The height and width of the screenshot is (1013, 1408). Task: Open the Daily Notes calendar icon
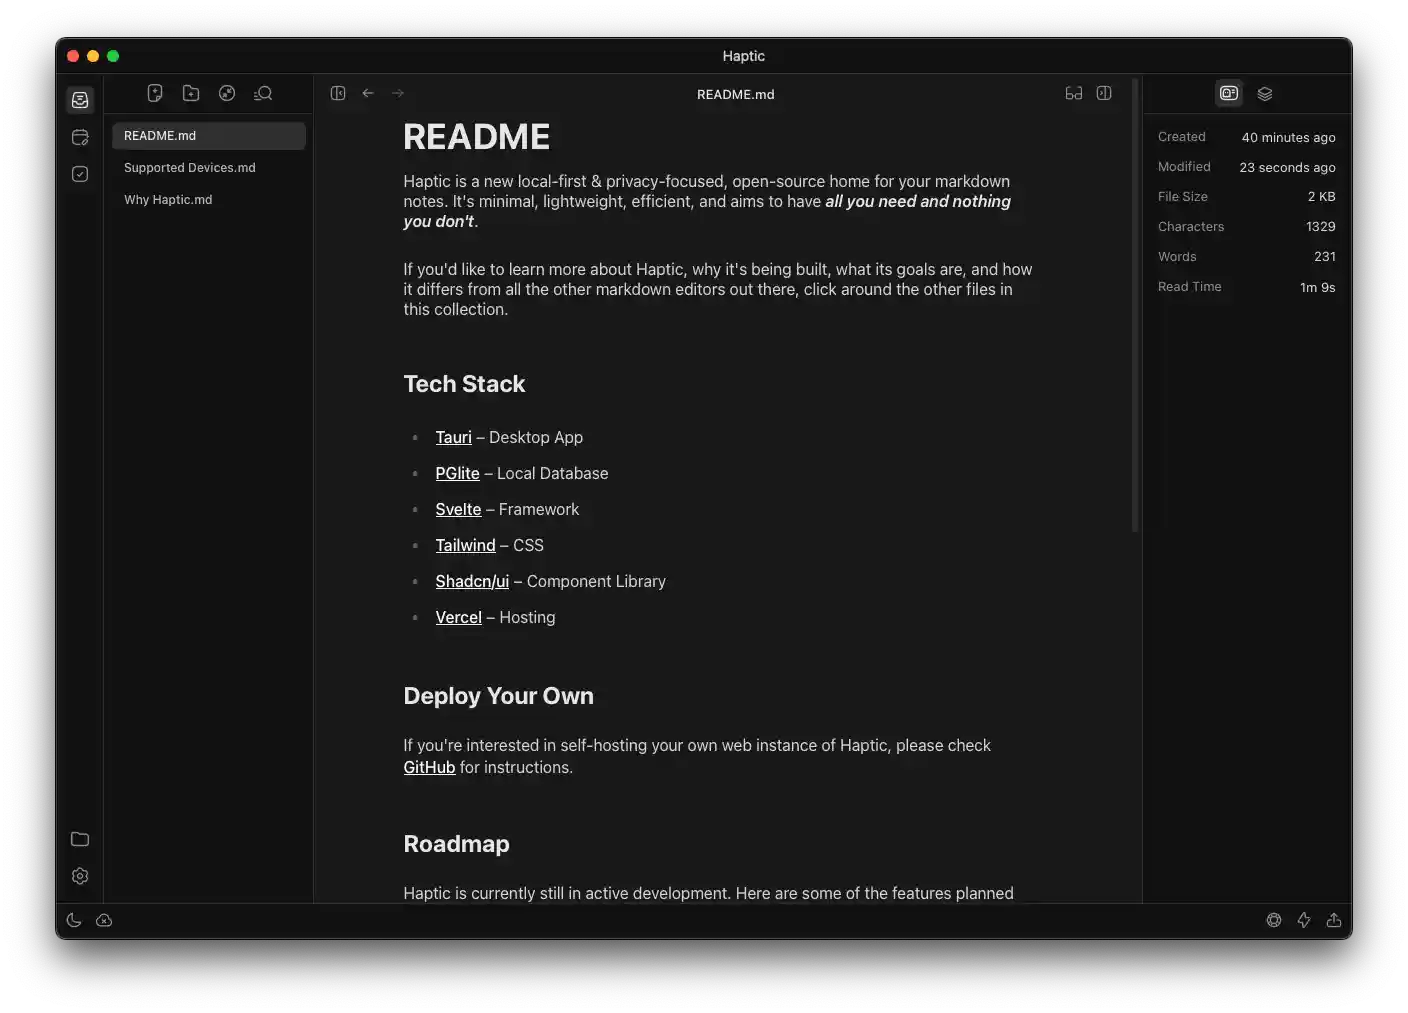[x=80, y=137]
